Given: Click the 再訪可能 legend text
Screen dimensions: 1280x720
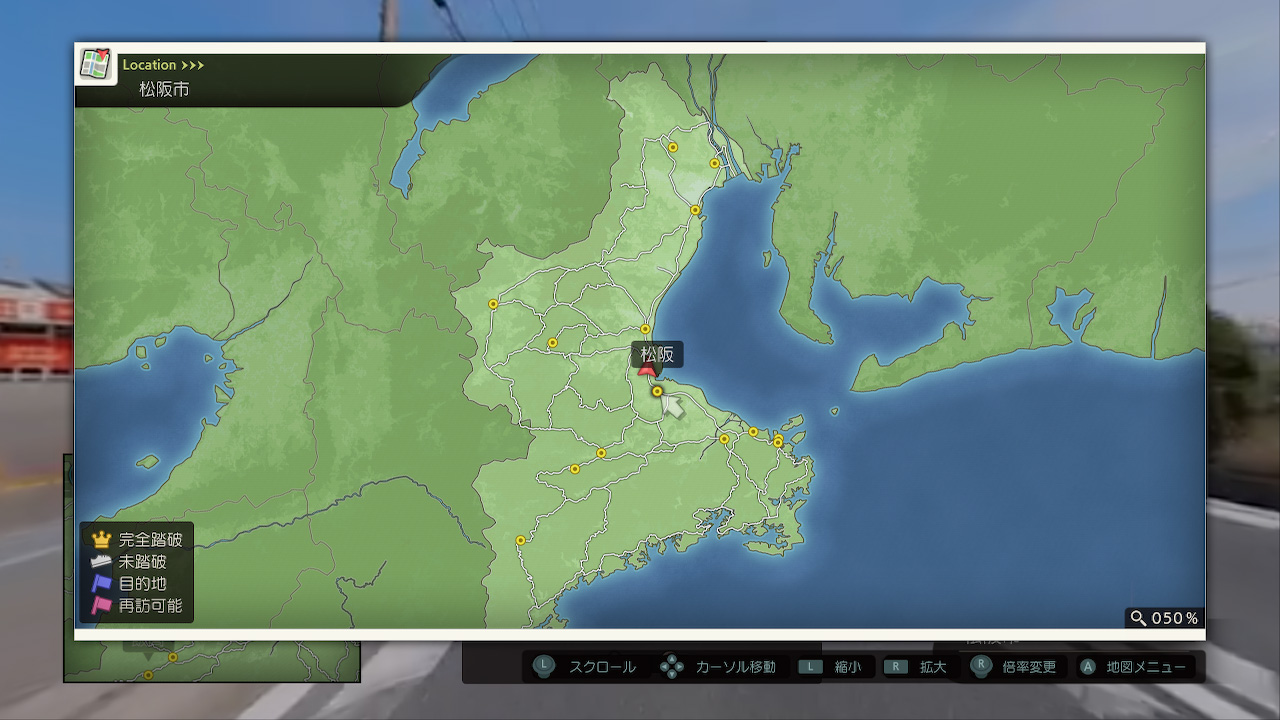Looking at the screenshot, I should (150, 606).
